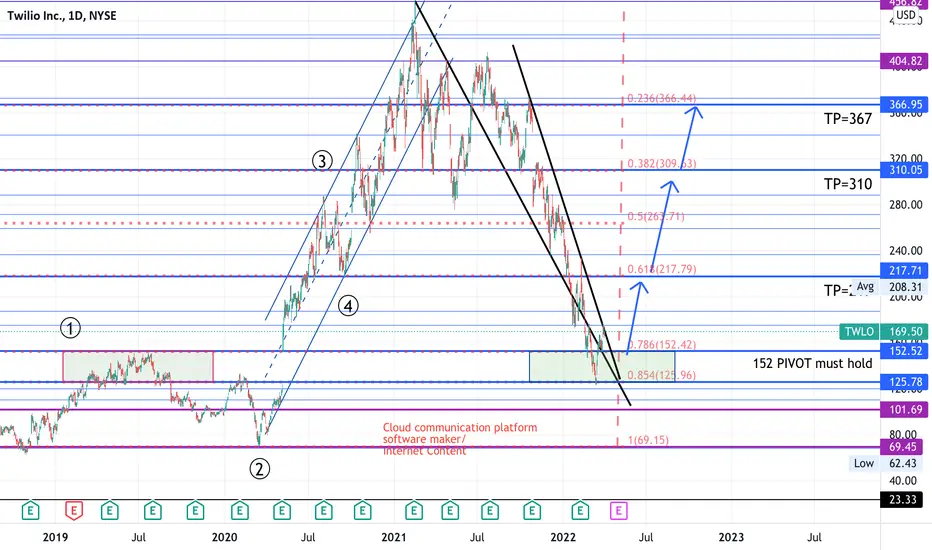Click the Avg 208.31 price label
Image resolution: width=932 pixels, height=550 pixels.
890,287
